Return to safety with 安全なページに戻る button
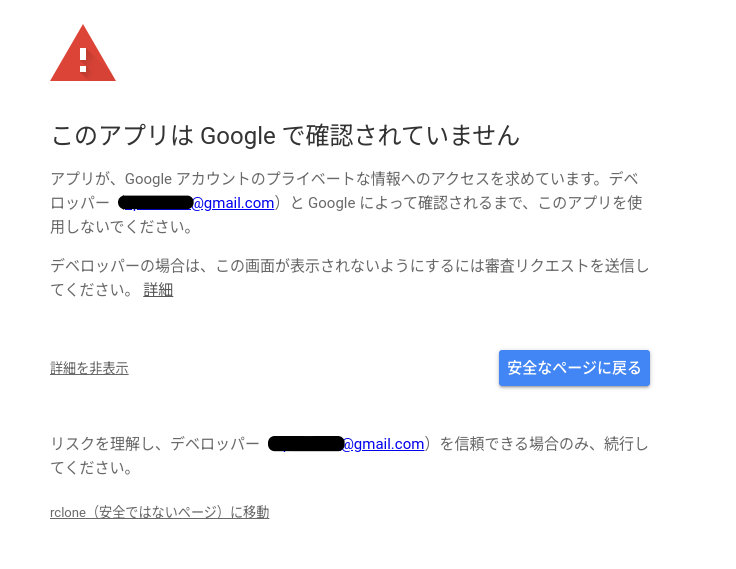 pos(574,368)
